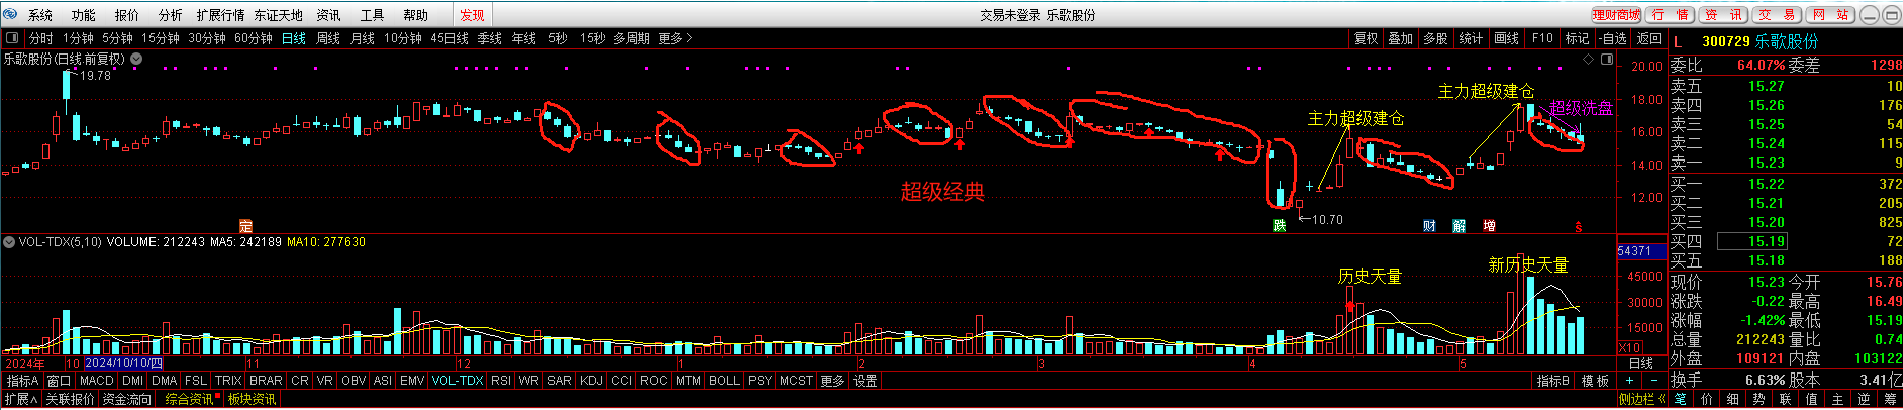This screenshot has width=1903, height=410.
Task: Switch chart to 周线 weekly period
Action: point(328,38)
